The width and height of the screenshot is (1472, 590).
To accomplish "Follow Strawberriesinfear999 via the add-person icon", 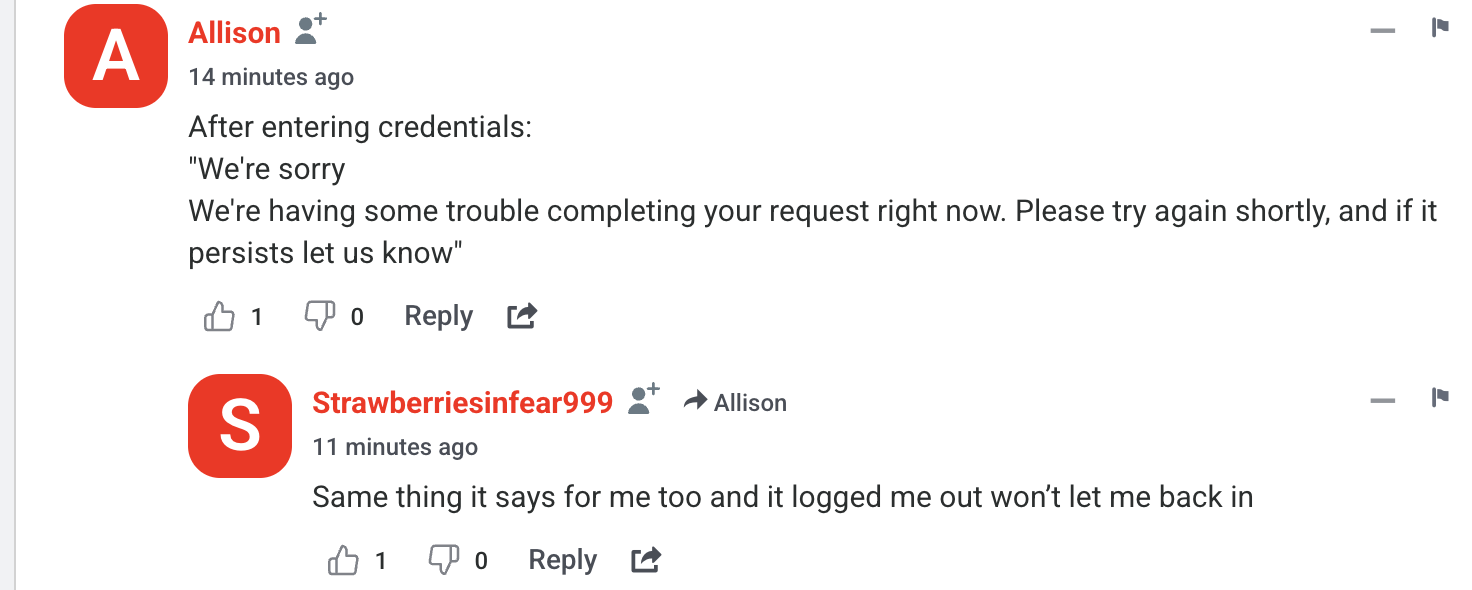I will pos(641,396).
